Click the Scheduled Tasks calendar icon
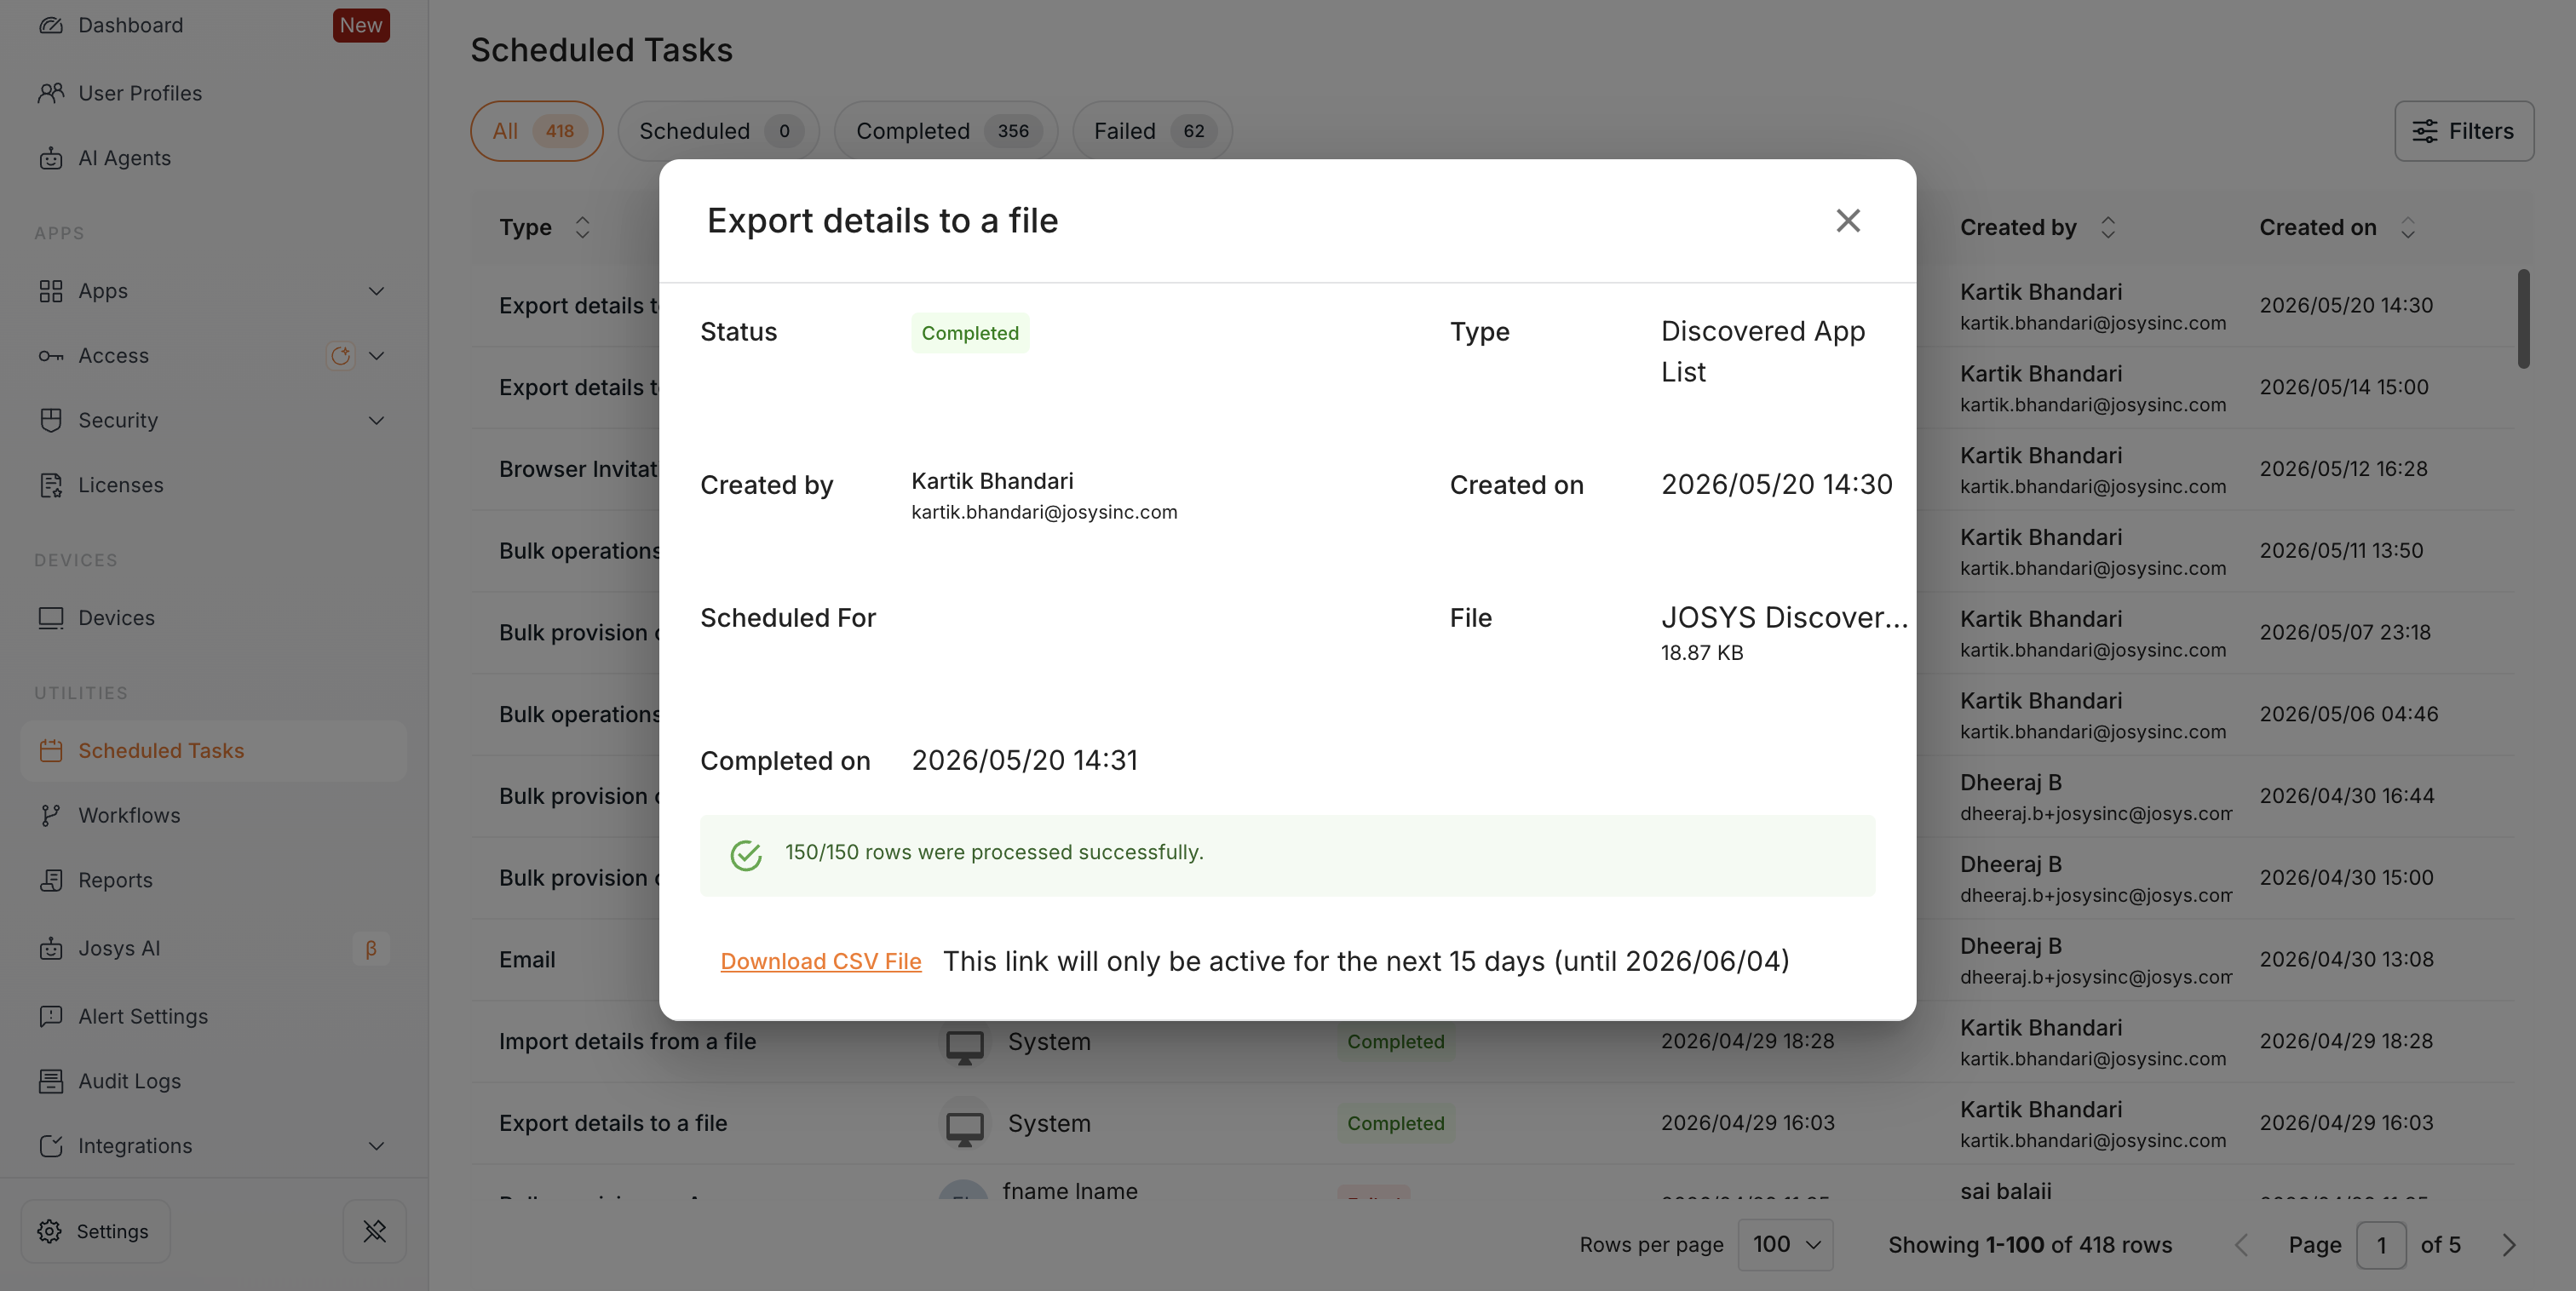The height and width of the screenshot is (1291, 2576). click(x=51, y=751)
